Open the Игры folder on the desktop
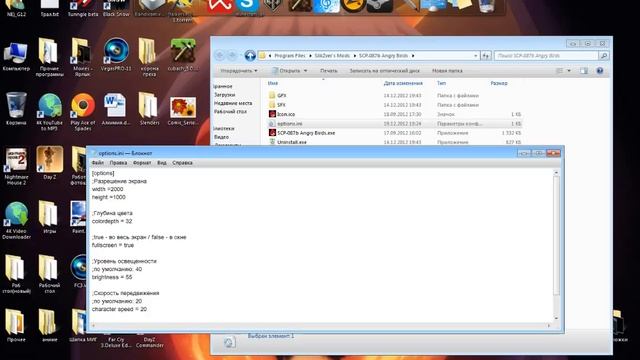The height and width of the screenshot is (360, 640). pyautogui.click(x=49, y=213)
